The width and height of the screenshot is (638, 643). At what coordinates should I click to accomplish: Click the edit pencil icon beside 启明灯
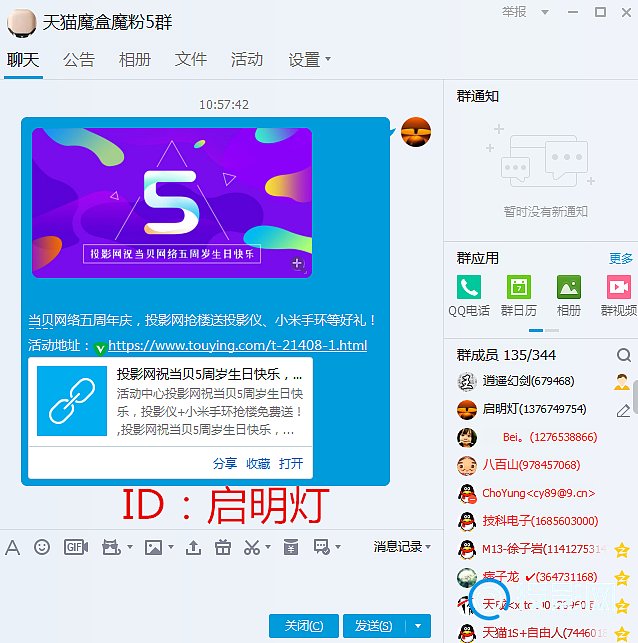tap(623, 410)
